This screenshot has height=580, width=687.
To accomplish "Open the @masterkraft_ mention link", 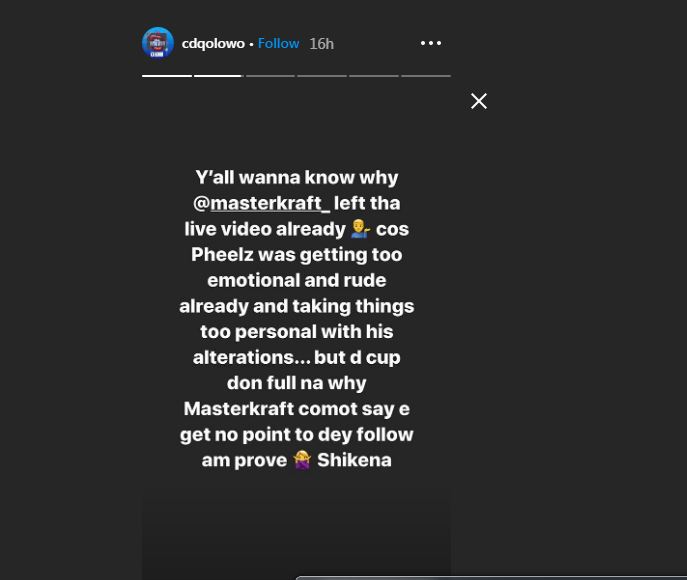I will [269, 203].
